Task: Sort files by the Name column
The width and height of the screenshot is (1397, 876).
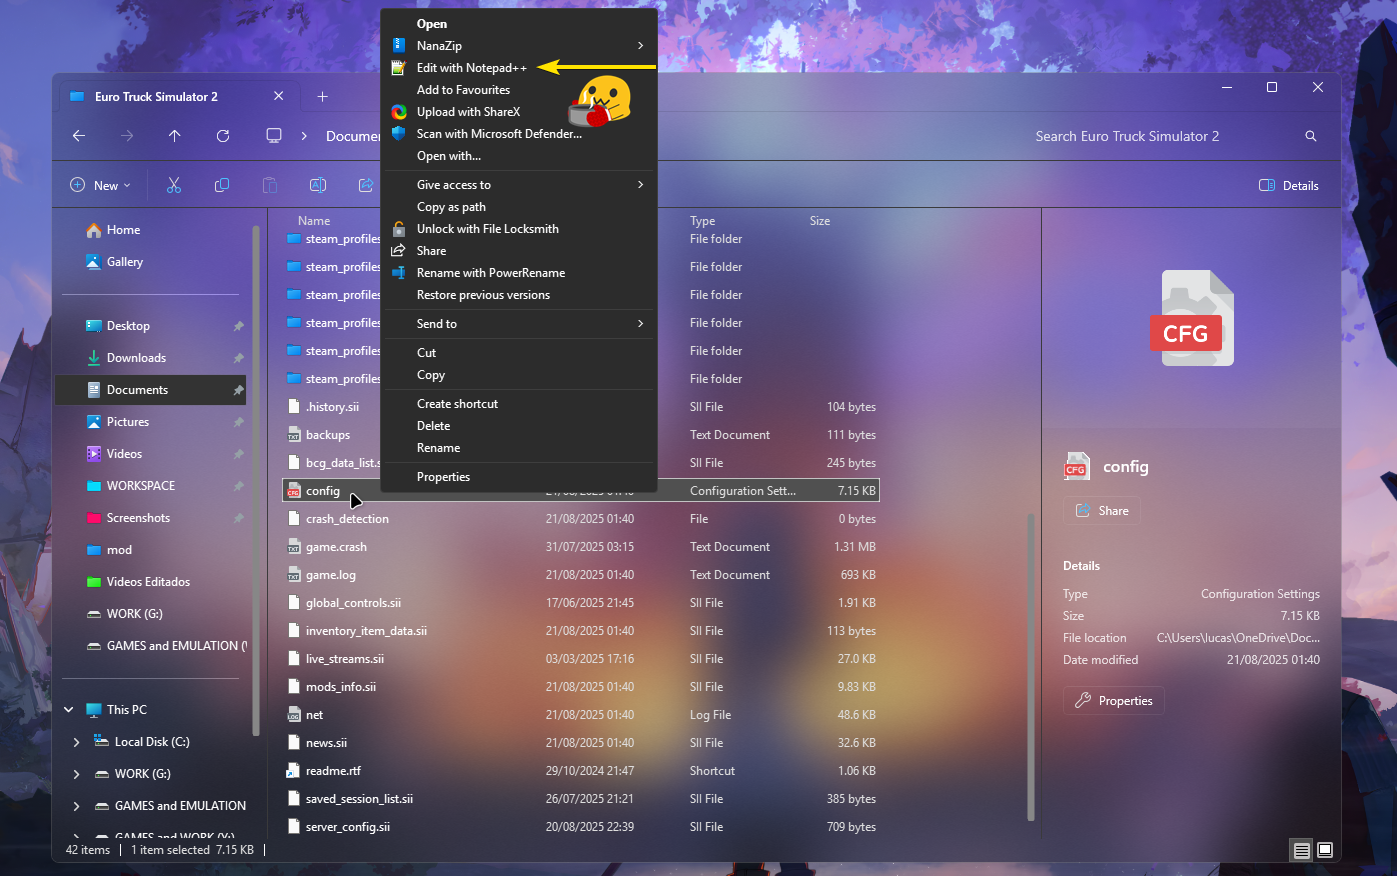Action: click(314, 221)
